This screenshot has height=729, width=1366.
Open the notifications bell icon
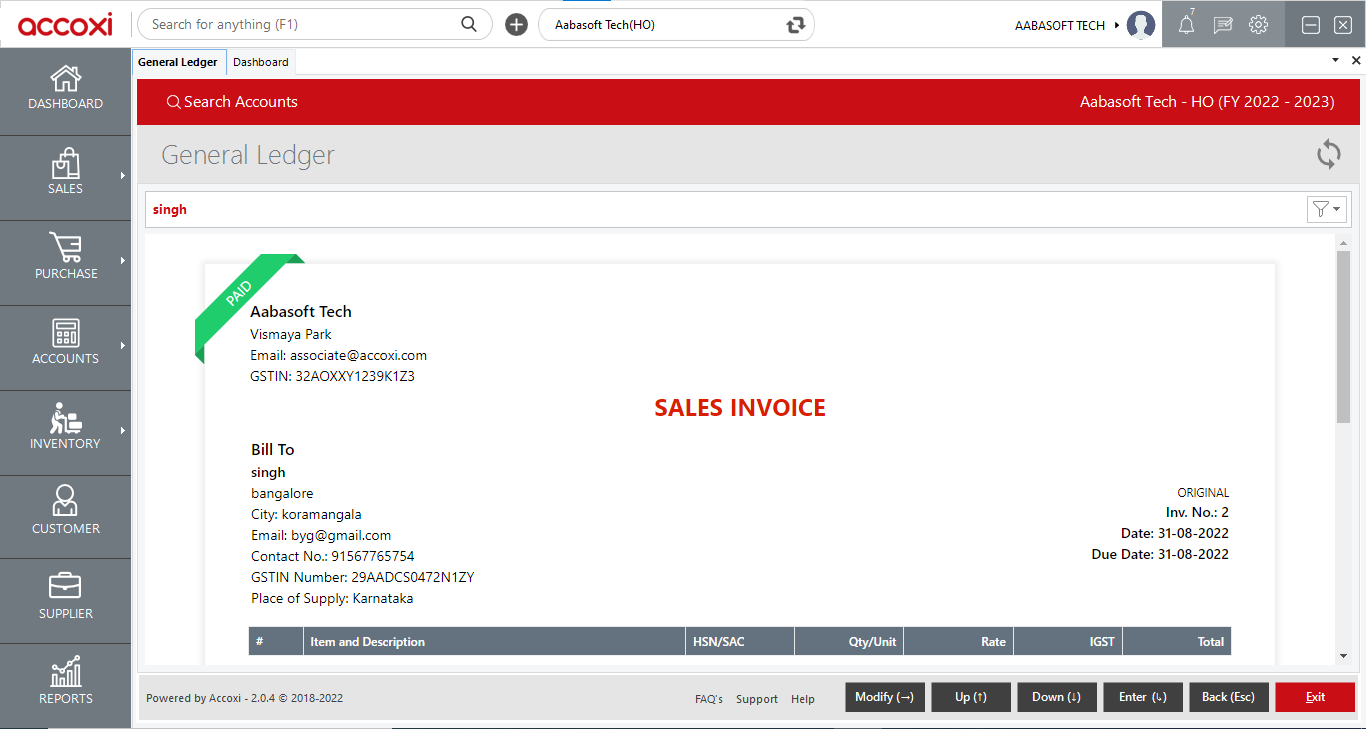click(x=1186, y=25)
